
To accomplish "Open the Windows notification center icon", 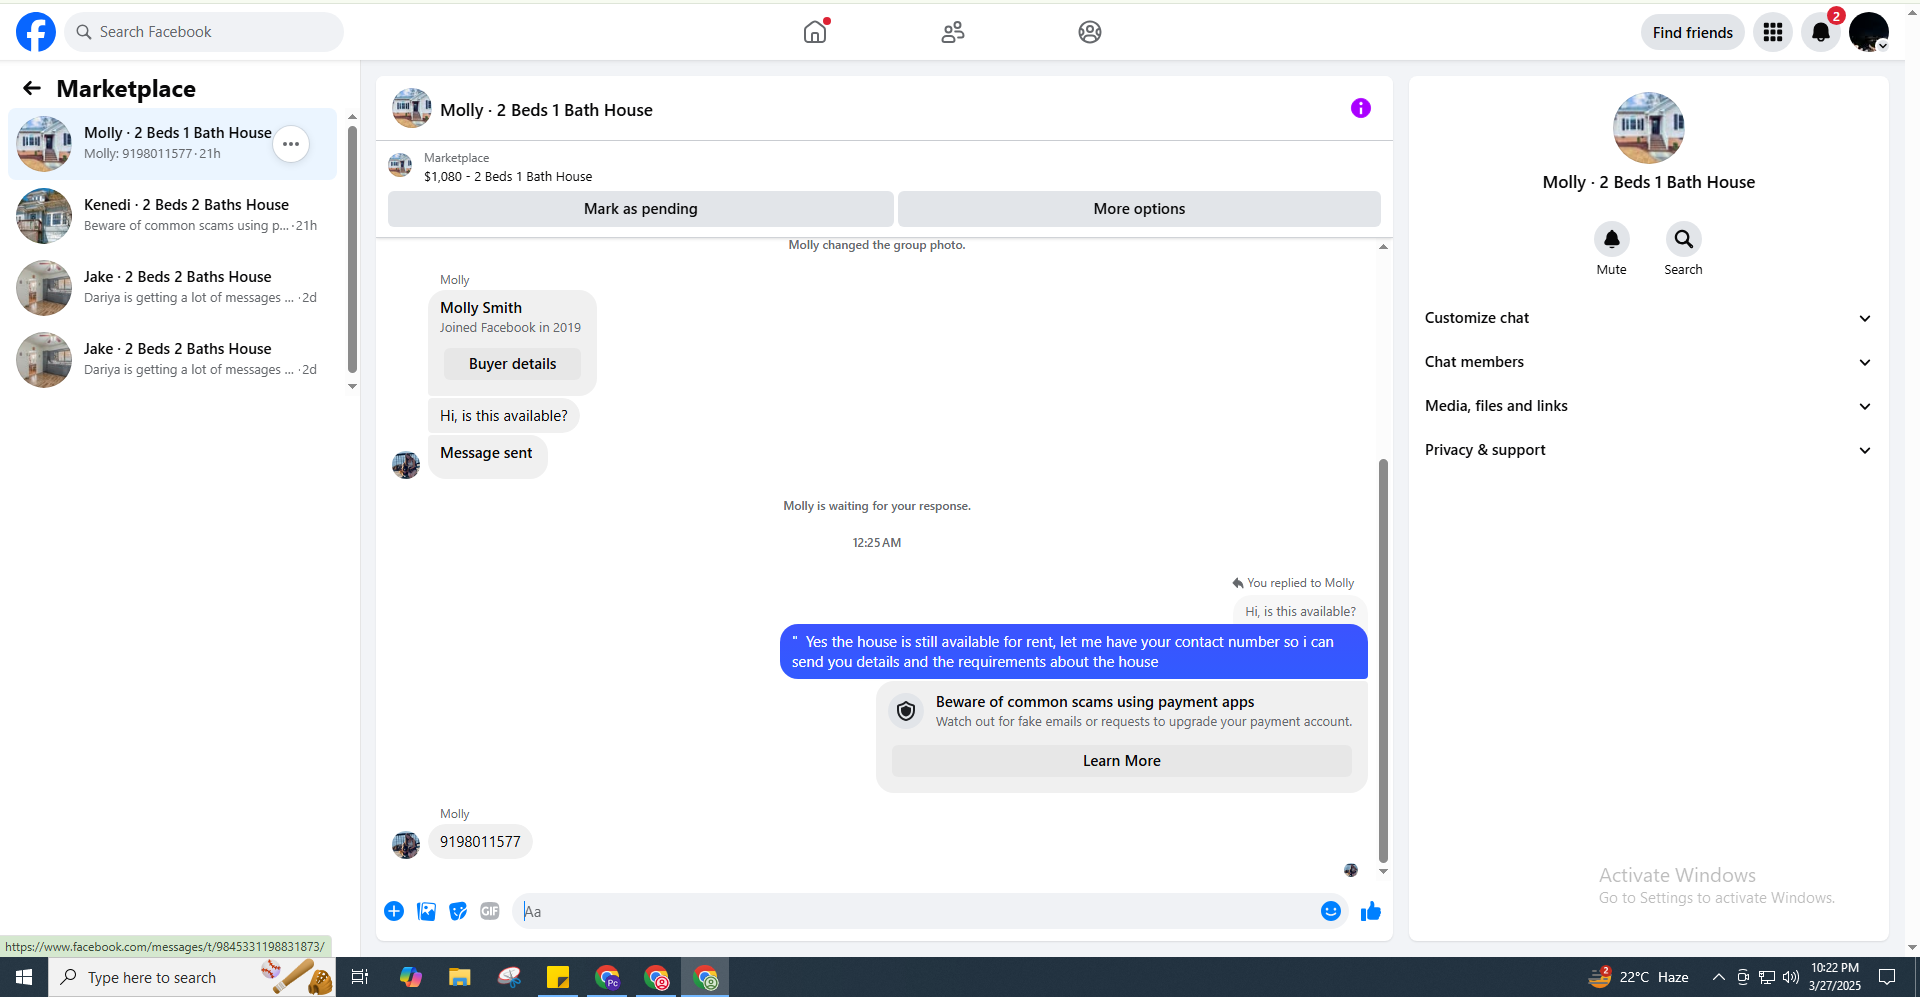I will click(x=1887, y=977).
